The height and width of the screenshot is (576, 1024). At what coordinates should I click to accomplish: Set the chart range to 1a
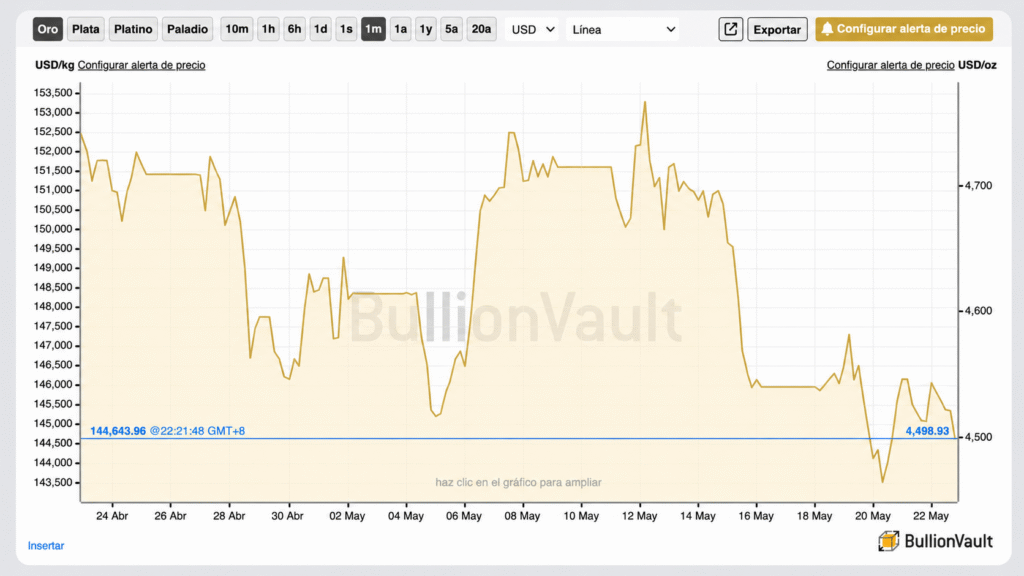(400, 29)
